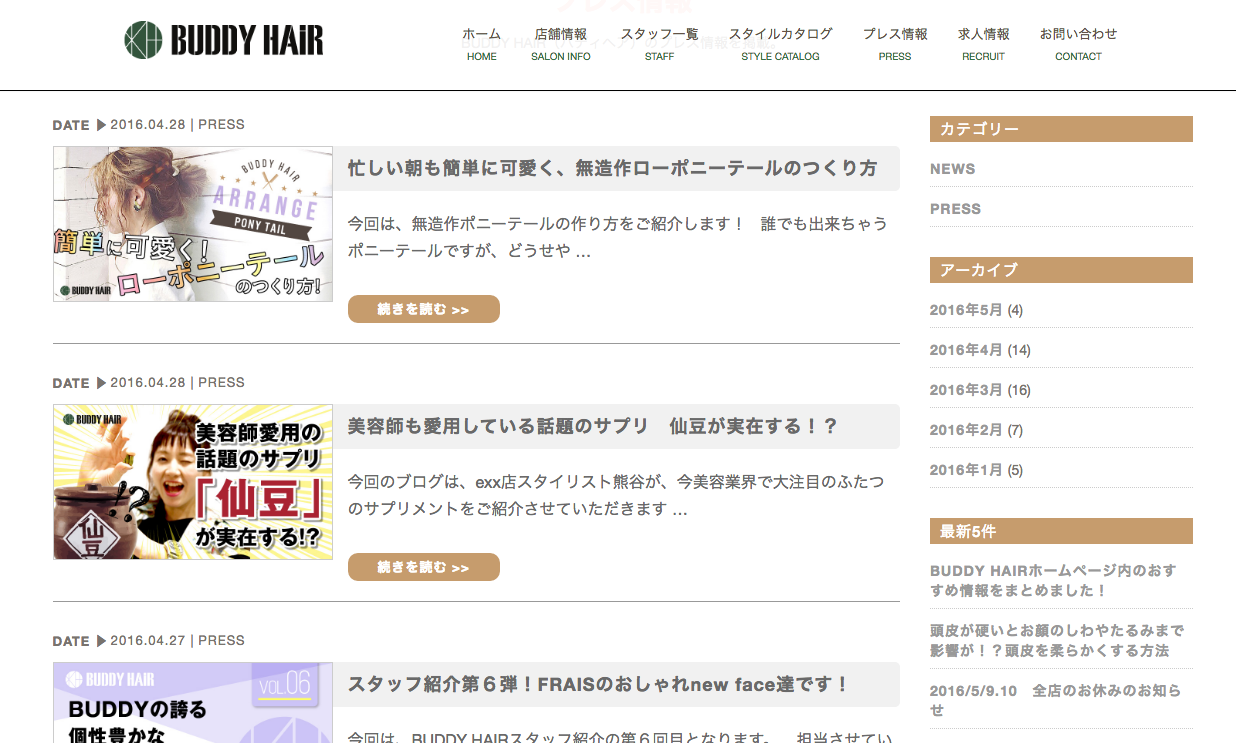Open the low ponytail article thumbnail
This screenshot has width=1236, height=743.
click(x=193, y=224)
